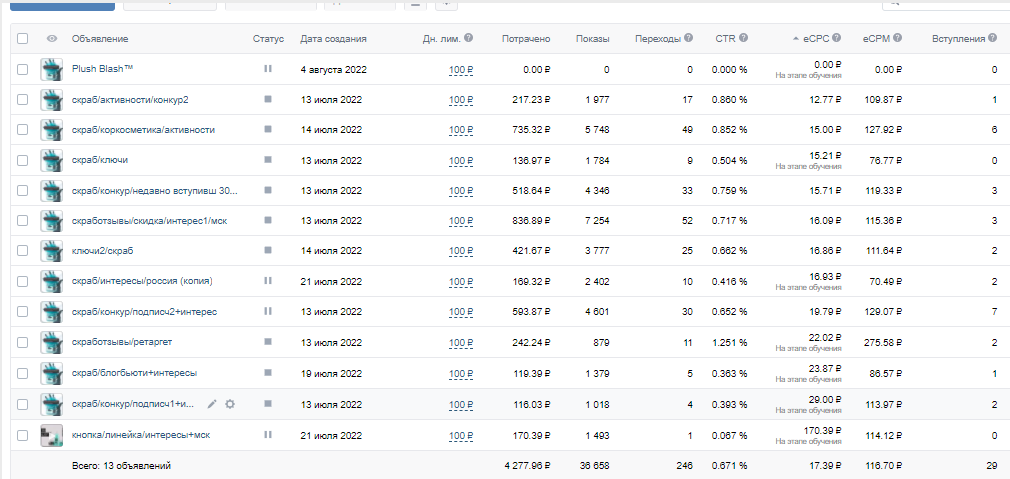
Task: Click thumbnail of кнопка/линейка/интересы+мск ad
Action: click(51, 435)
